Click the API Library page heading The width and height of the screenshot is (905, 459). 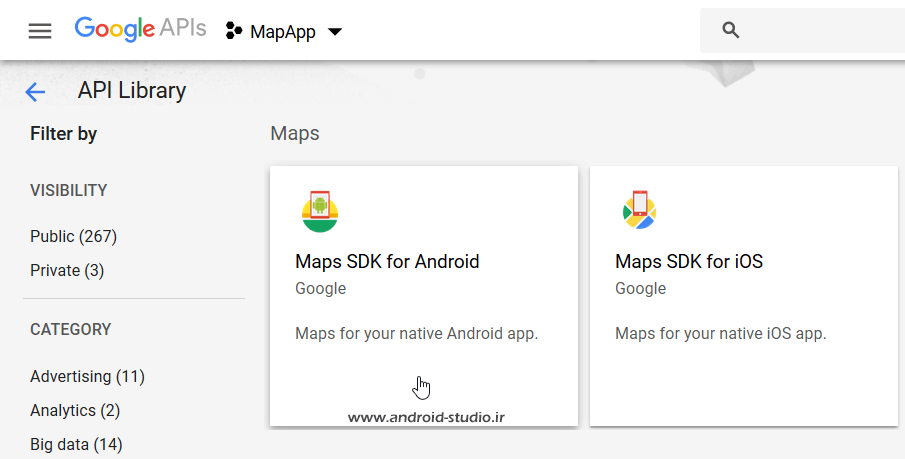tap(132, 91)
